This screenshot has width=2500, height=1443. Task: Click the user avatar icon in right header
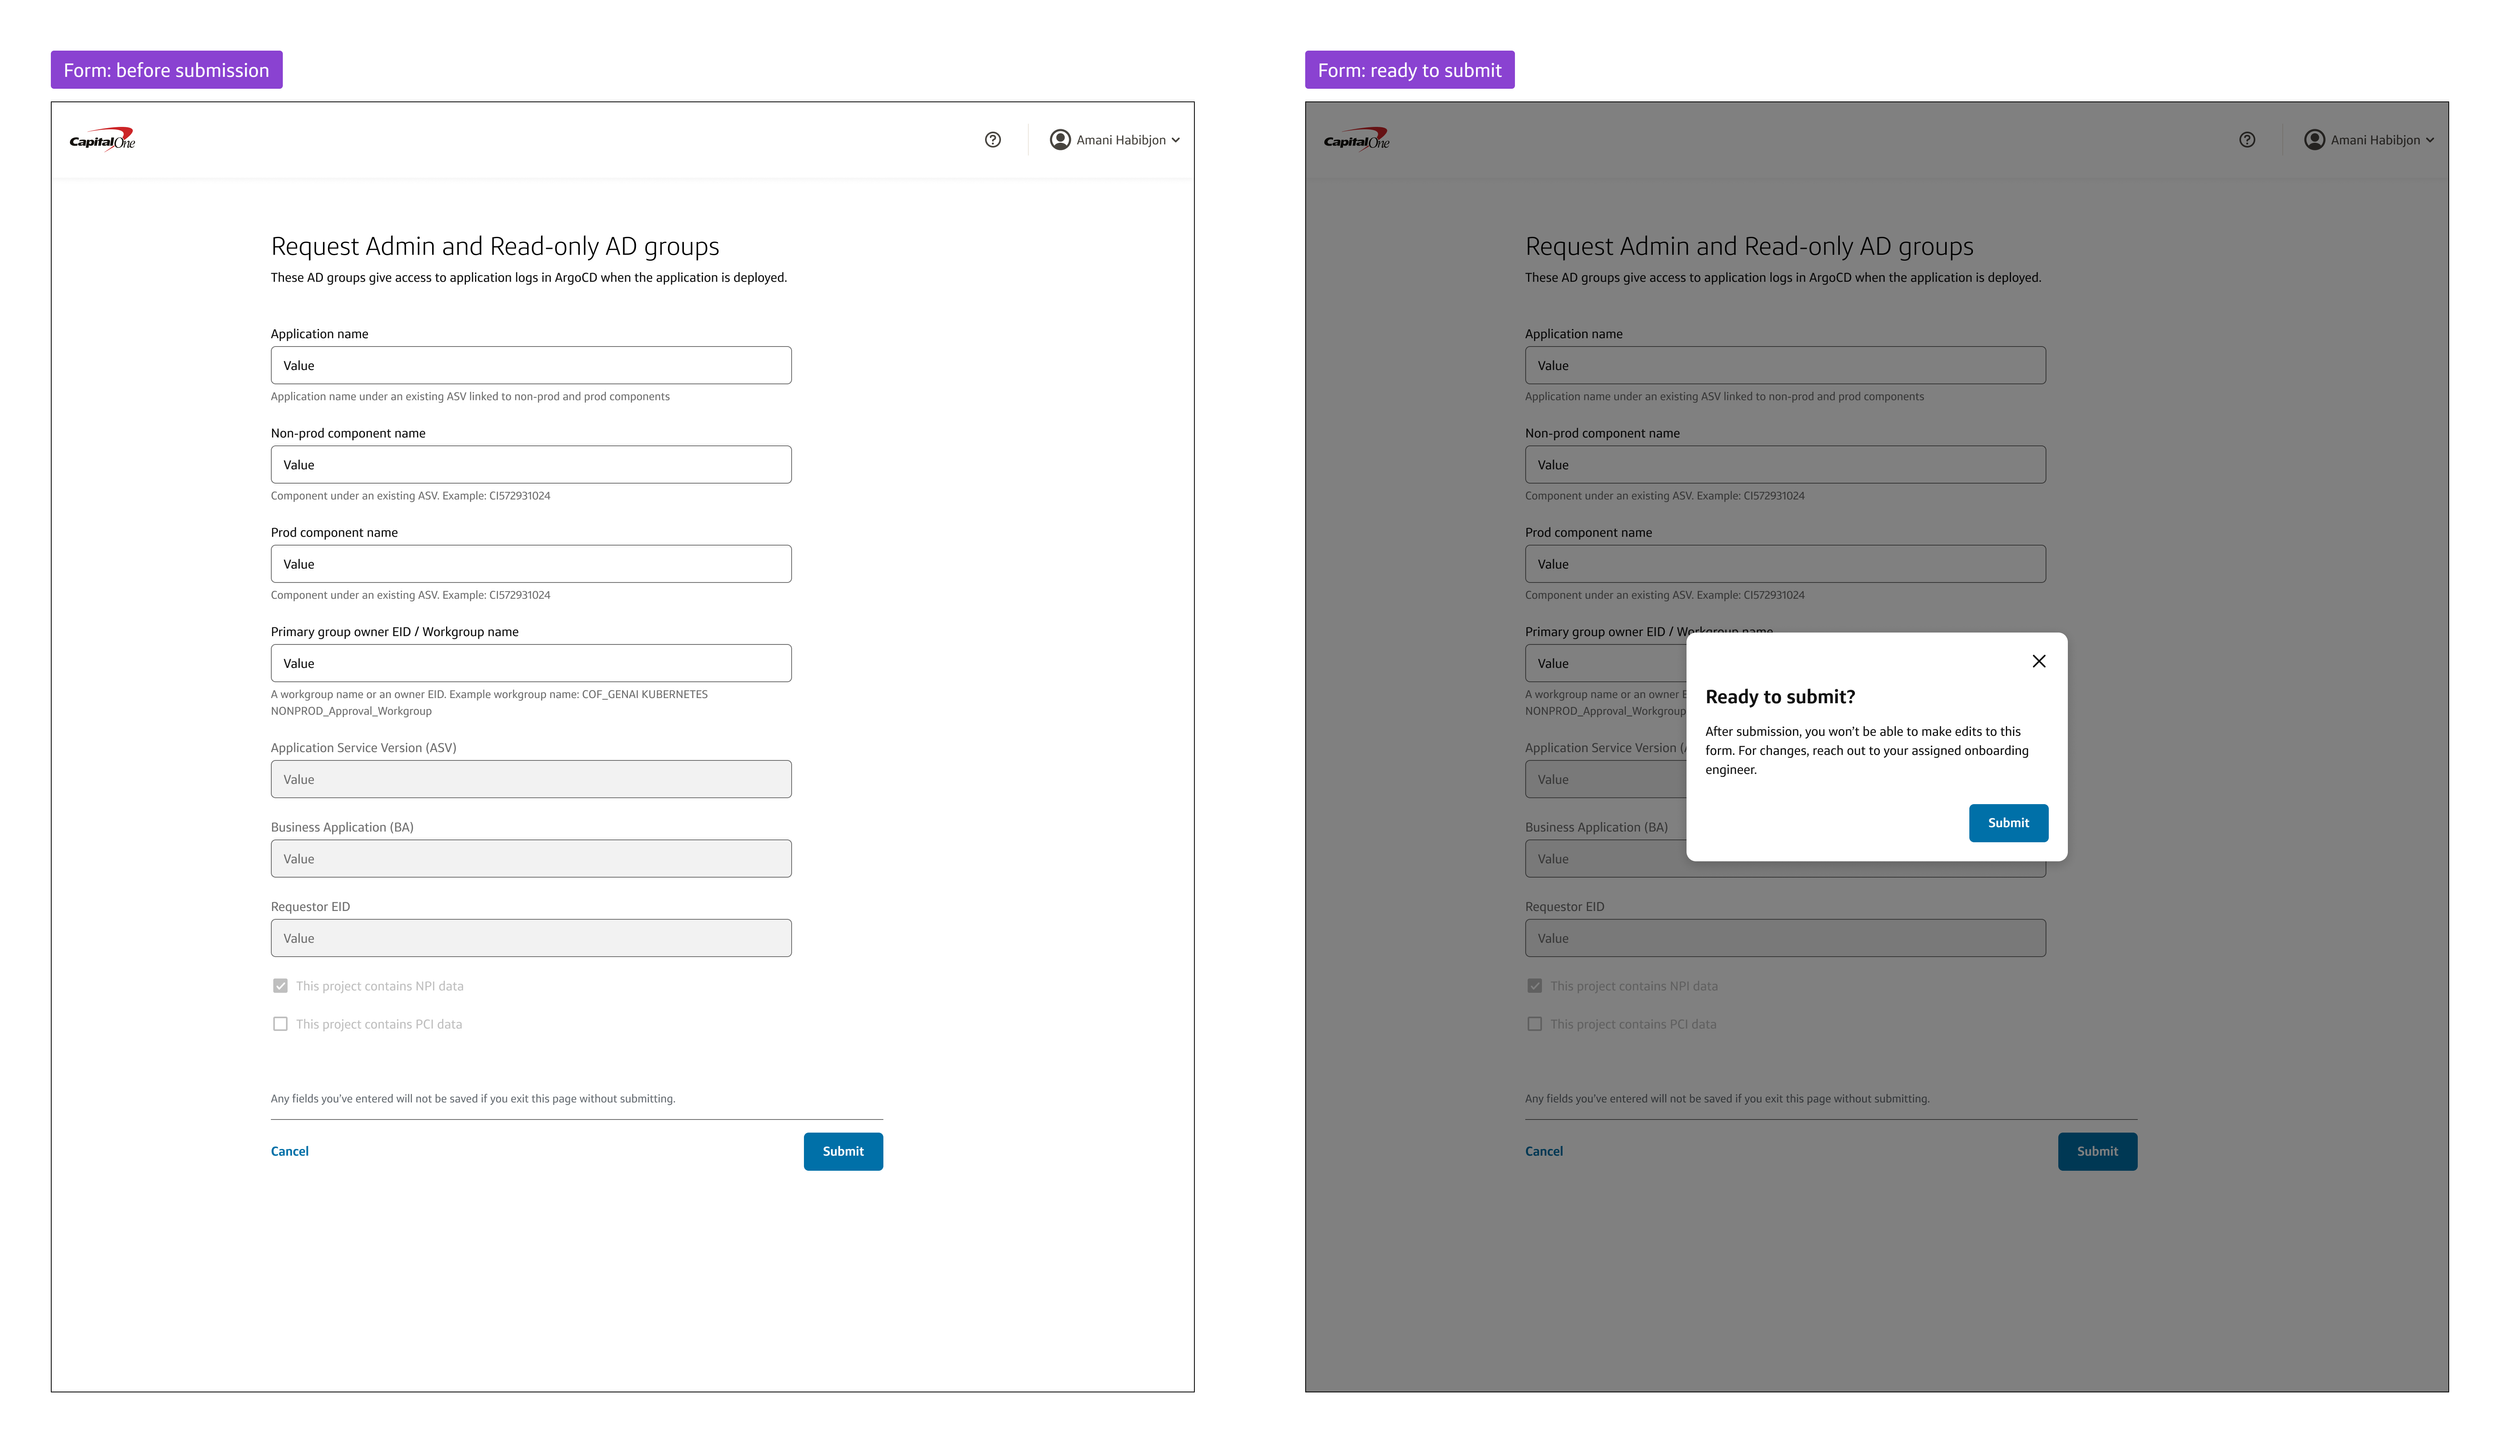2314,140
